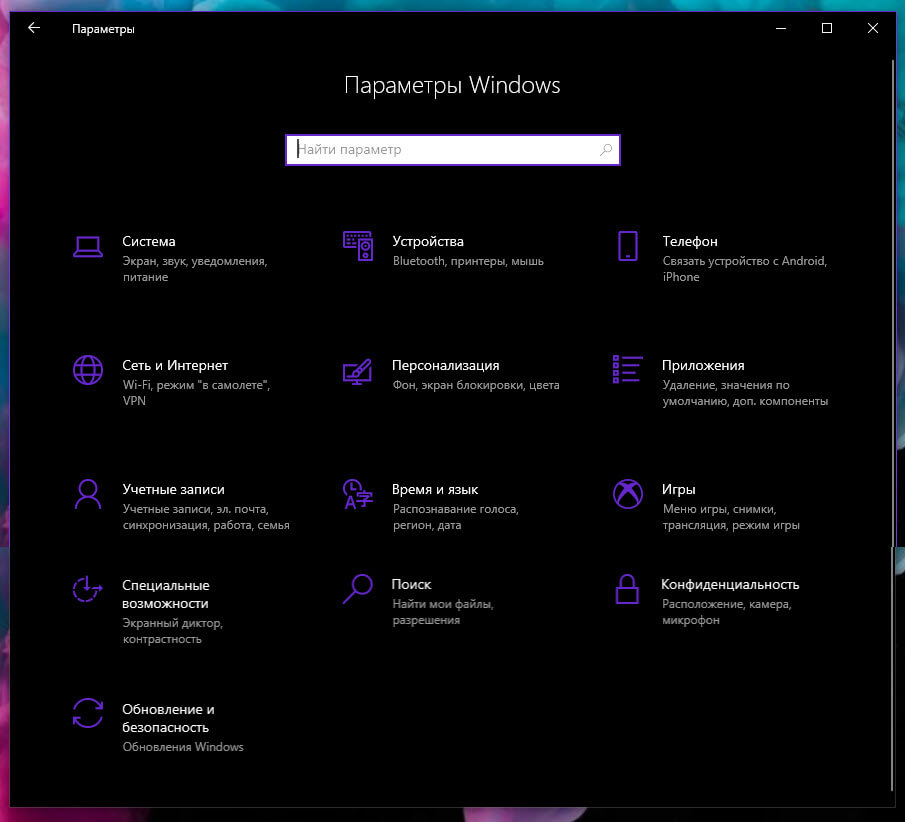Open the Система laptop icon

(x=88, y=246)
